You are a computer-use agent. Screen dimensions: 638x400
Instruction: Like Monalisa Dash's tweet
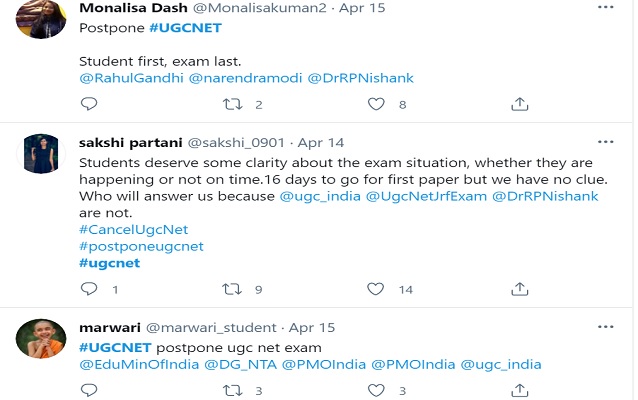coord(376,104)
